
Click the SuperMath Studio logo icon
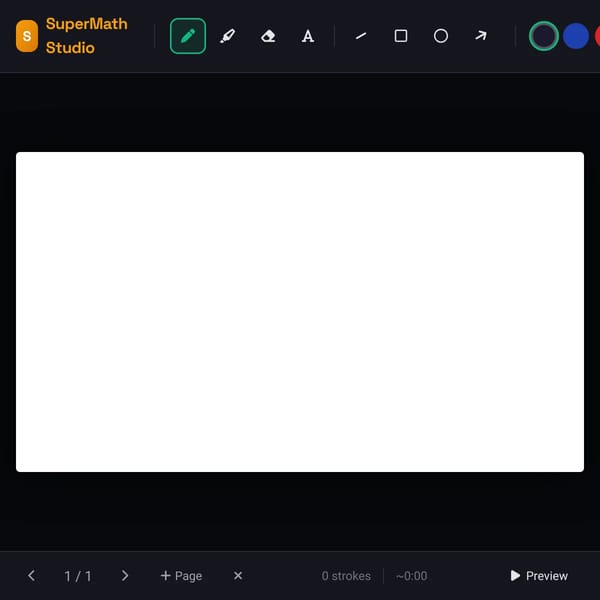point(27,36)
